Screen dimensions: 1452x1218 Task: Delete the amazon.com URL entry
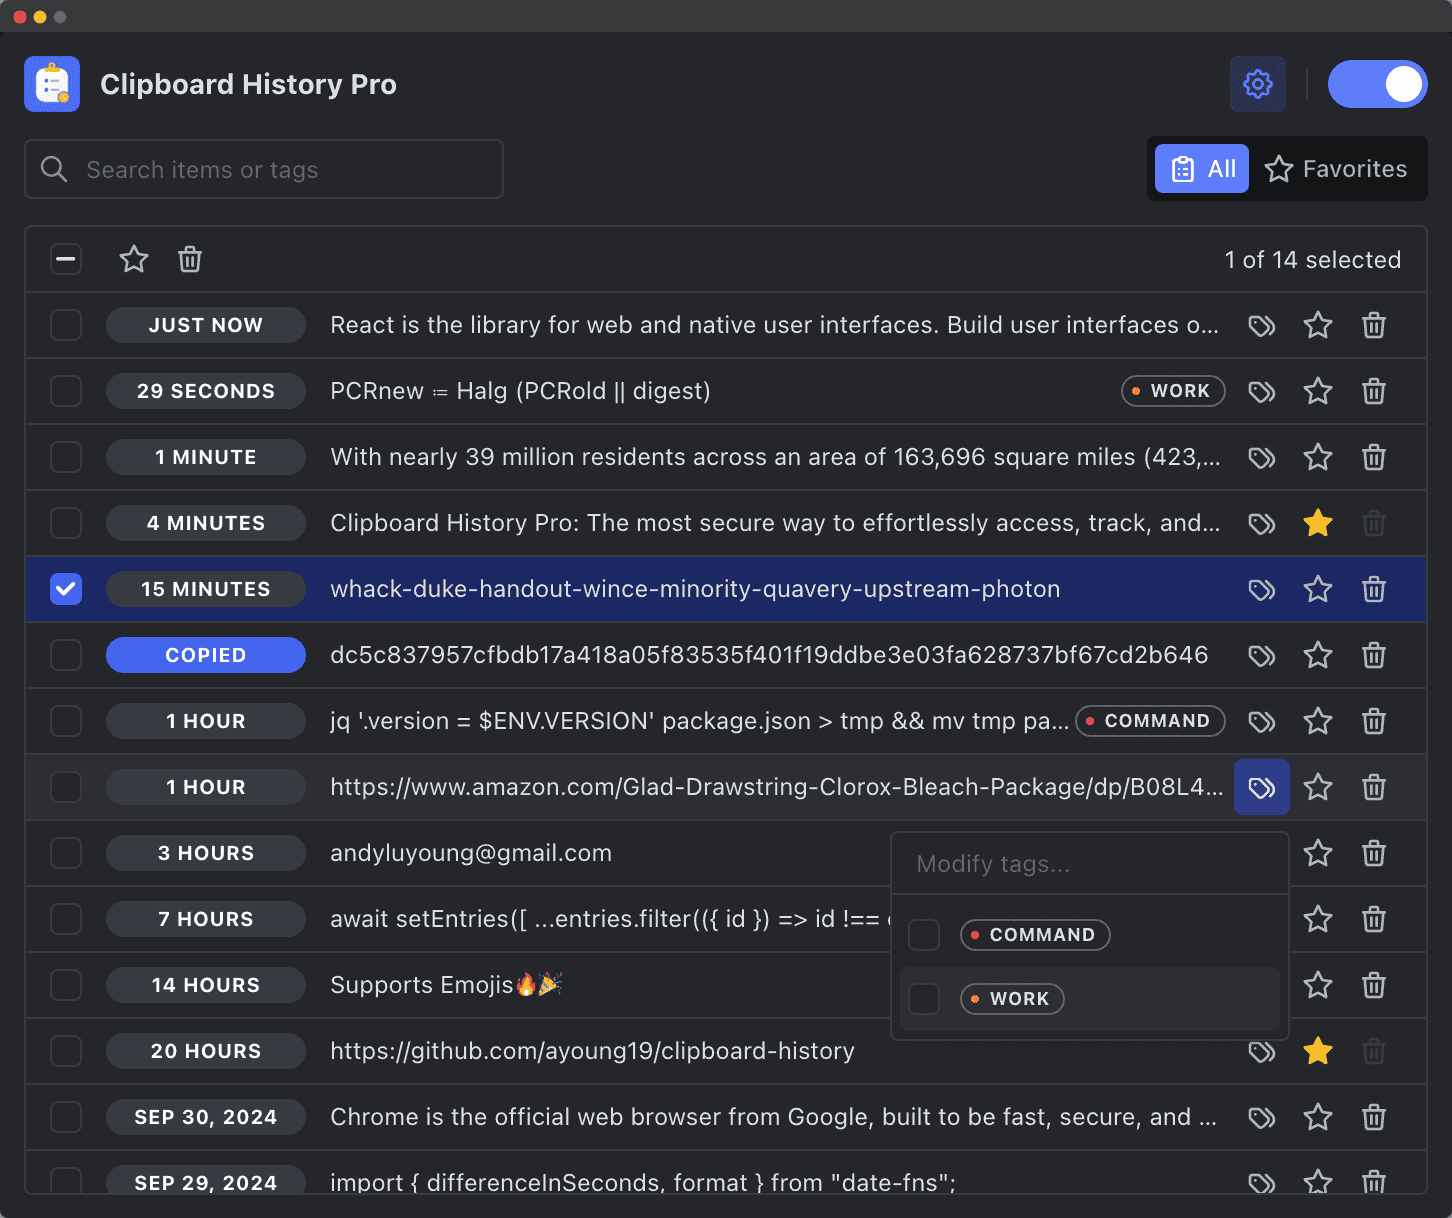[x=1374, y=787]
